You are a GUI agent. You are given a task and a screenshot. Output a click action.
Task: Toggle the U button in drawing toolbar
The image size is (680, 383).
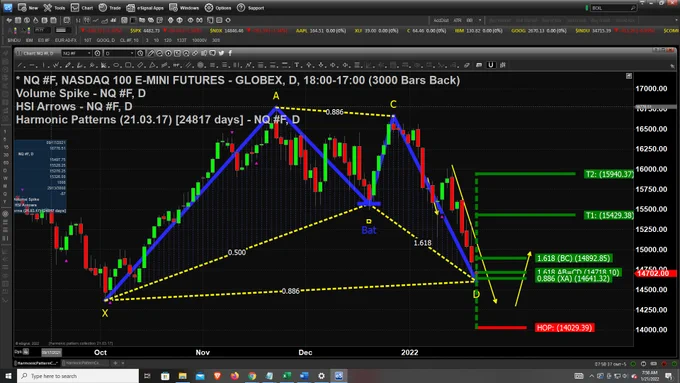point(491,65)
